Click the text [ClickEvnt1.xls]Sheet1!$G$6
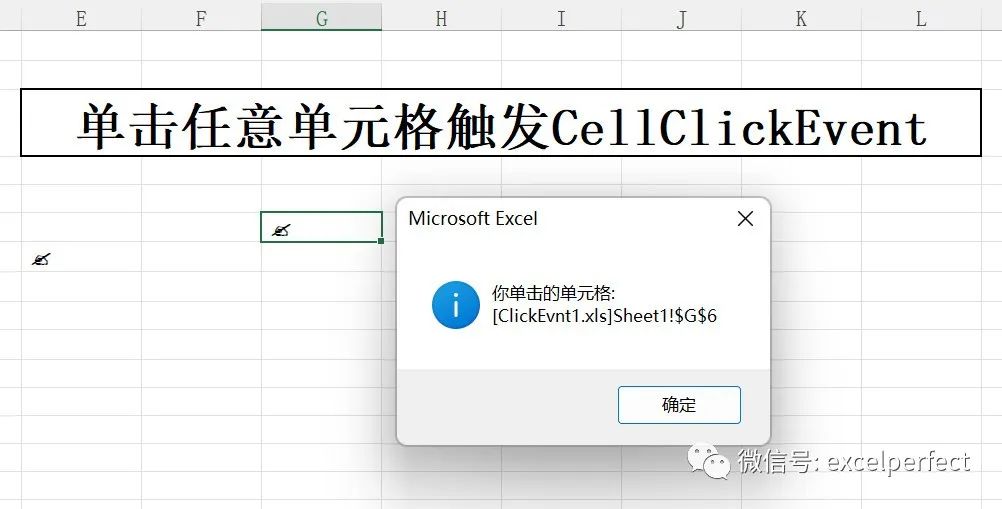The image size is (1002, 509). point(605,316)
